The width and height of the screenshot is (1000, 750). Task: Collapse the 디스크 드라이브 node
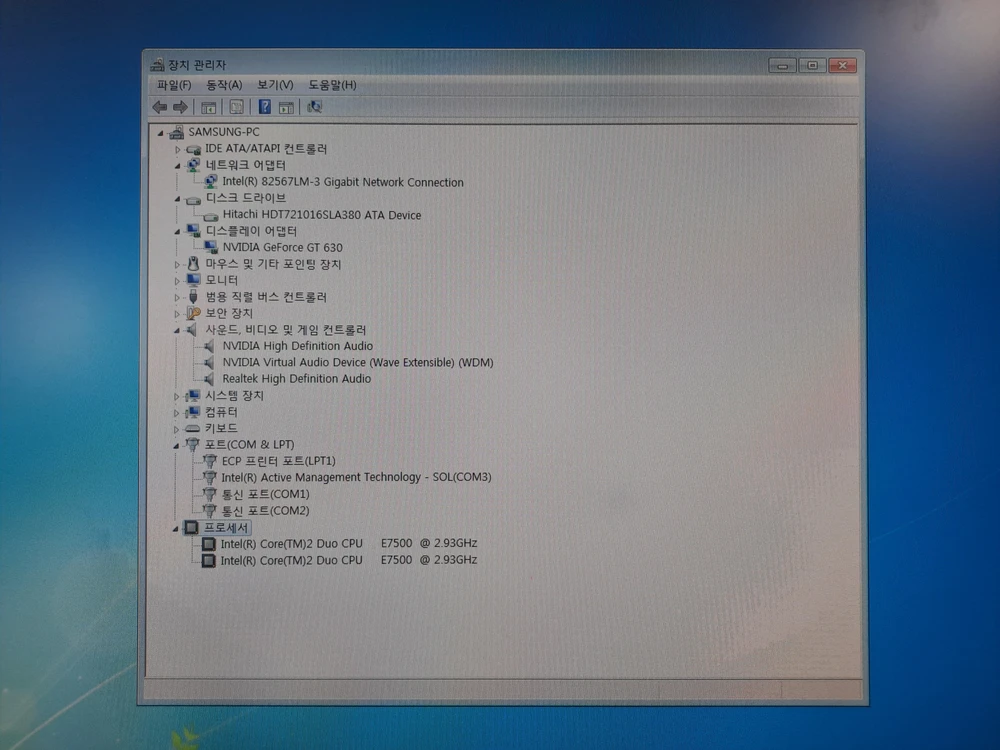(x=177, y=199)
